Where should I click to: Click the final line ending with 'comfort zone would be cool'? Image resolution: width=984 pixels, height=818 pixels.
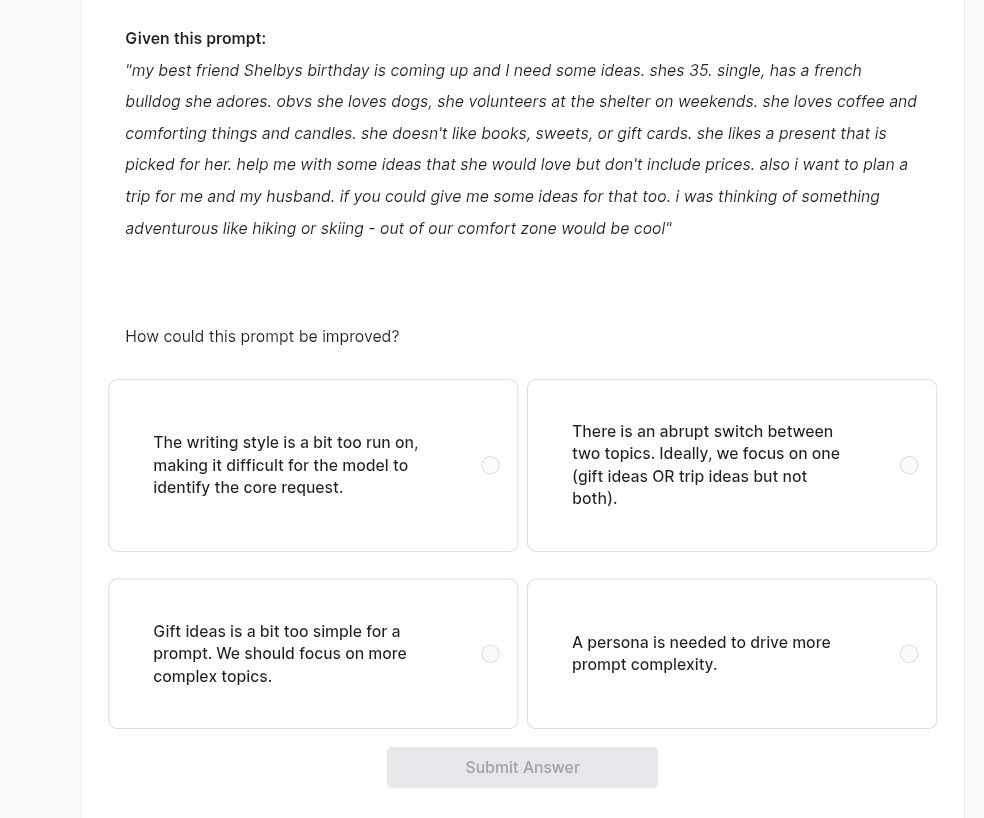(x=397, y=228)
